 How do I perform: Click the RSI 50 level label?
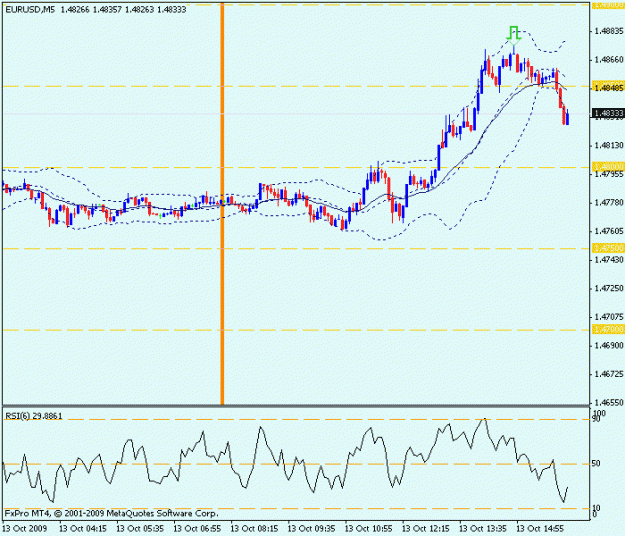coord(596,463)
